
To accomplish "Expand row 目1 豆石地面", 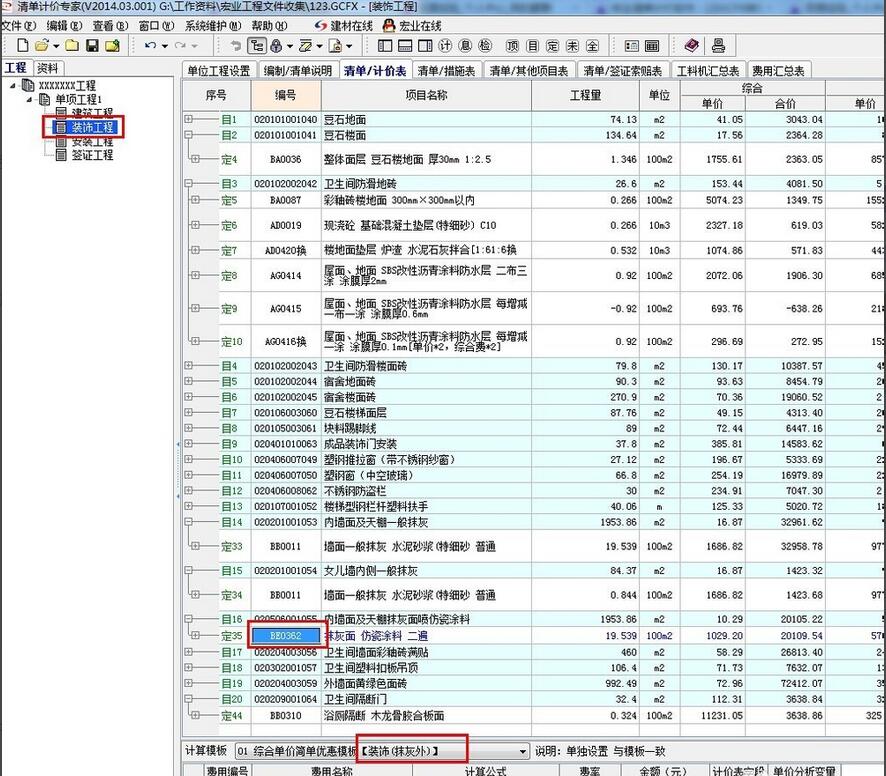I will pyautogui.click(x=189, y=119).
